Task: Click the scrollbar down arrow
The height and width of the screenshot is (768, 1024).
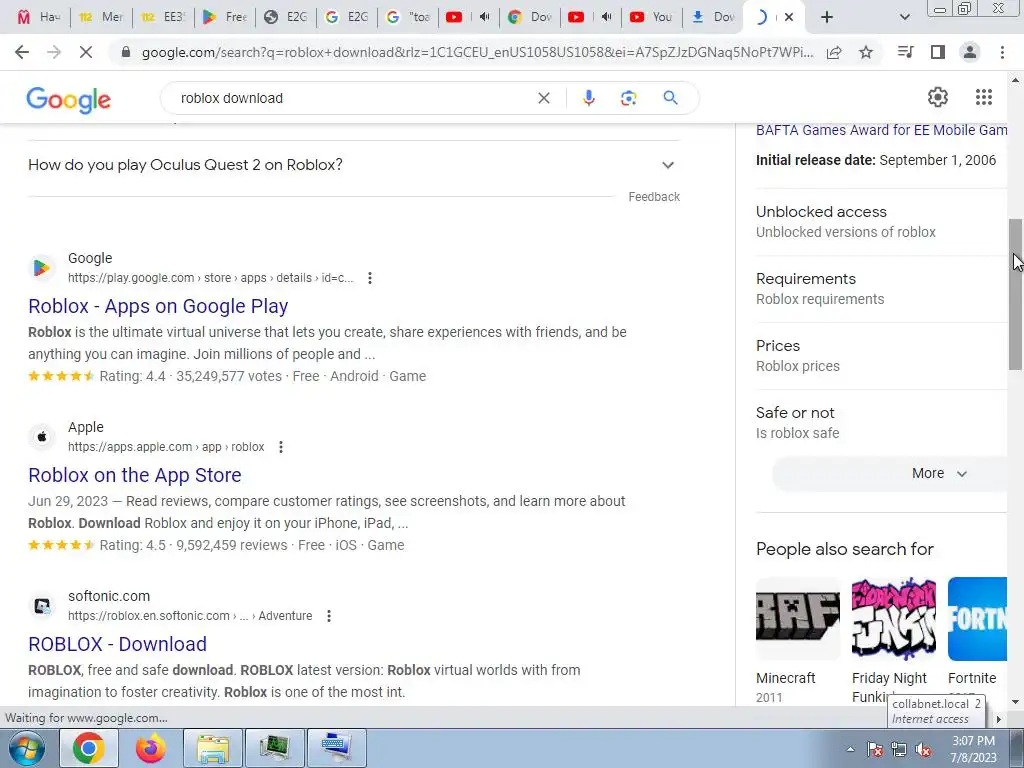Action: 1016,702
